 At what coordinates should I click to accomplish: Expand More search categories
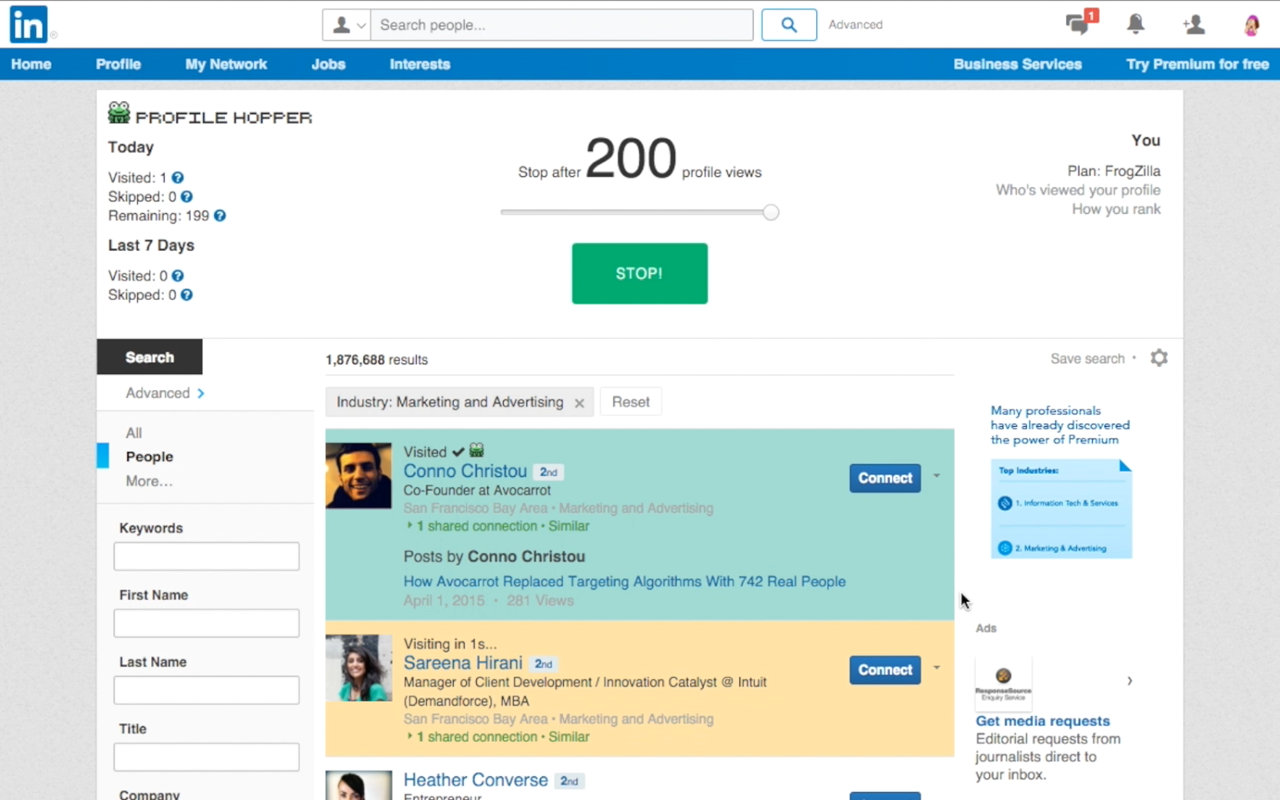[x=149, y=481]
